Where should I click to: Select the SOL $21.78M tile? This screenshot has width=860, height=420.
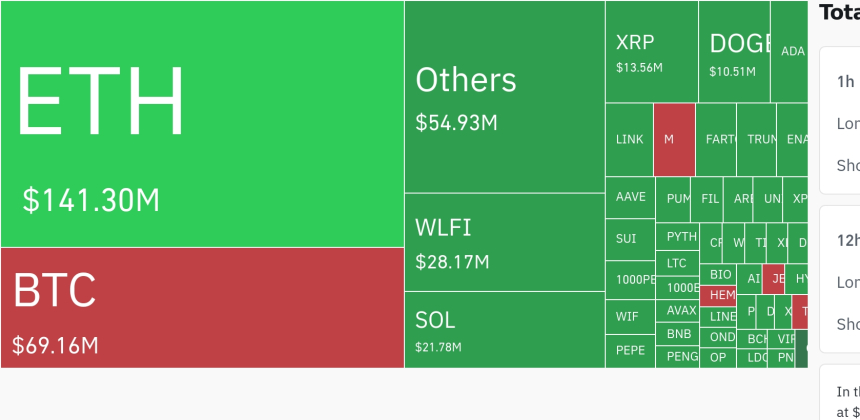pos(504,330)
